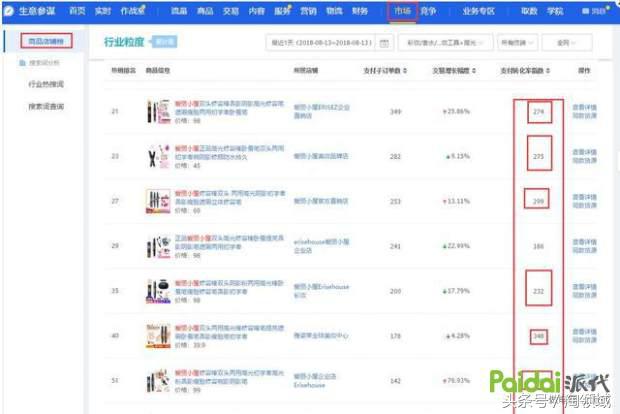Click second operation link in rank 23 row
The width and height of the screenshot is (620, 414).
[x=584, y=161]
